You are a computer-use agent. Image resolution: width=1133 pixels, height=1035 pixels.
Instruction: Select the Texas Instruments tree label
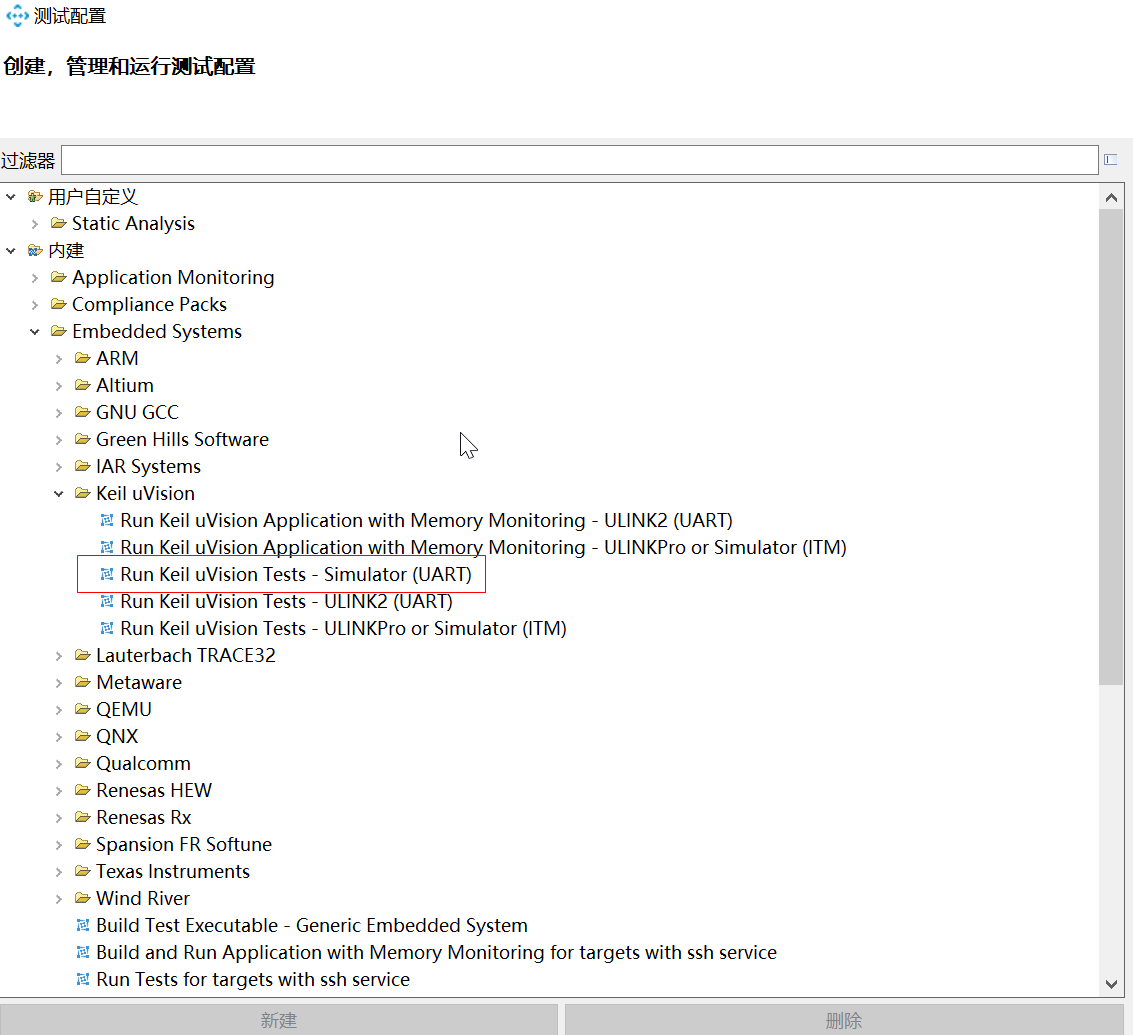click(173, 872)
